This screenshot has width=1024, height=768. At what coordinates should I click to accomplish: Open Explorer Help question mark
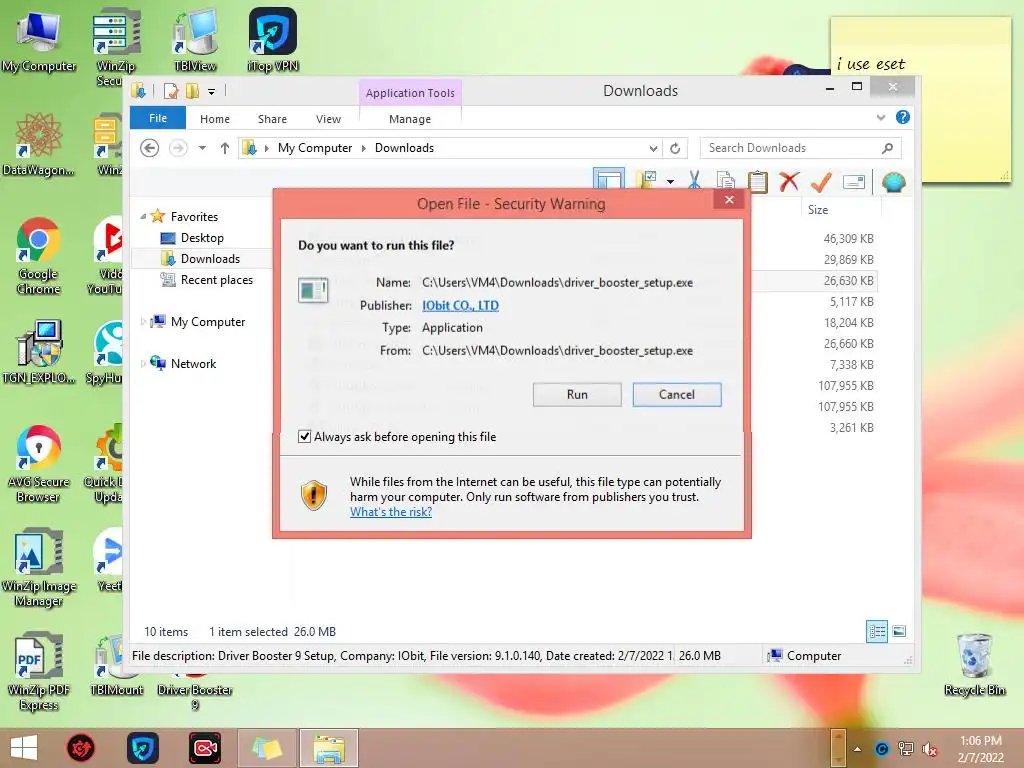point(903,117)
